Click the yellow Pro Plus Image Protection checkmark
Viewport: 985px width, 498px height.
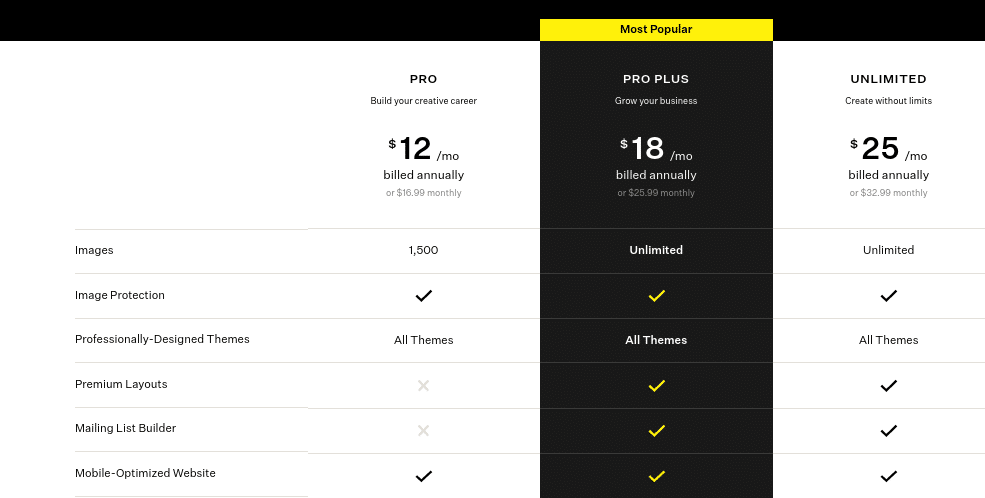click(656, 295)
